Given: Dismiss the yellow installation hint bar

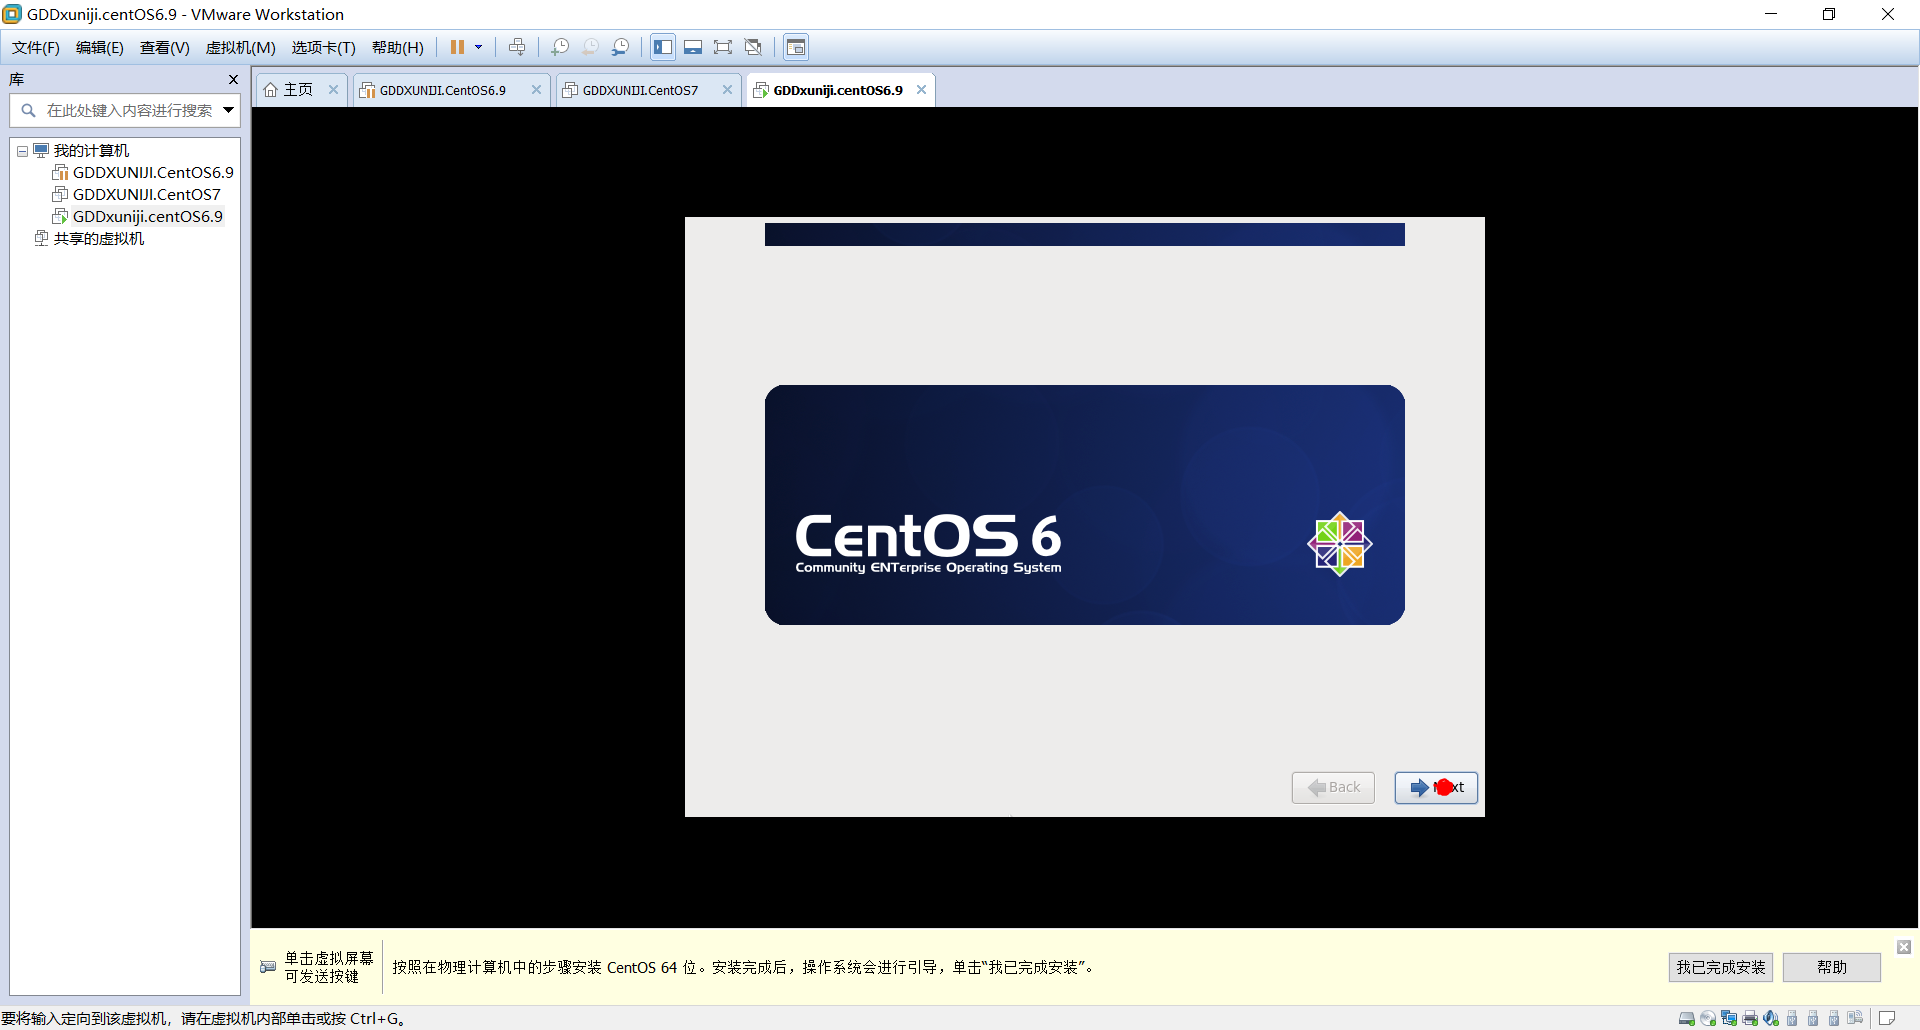Looking at the screenshot, I should tap(1904, 947).
